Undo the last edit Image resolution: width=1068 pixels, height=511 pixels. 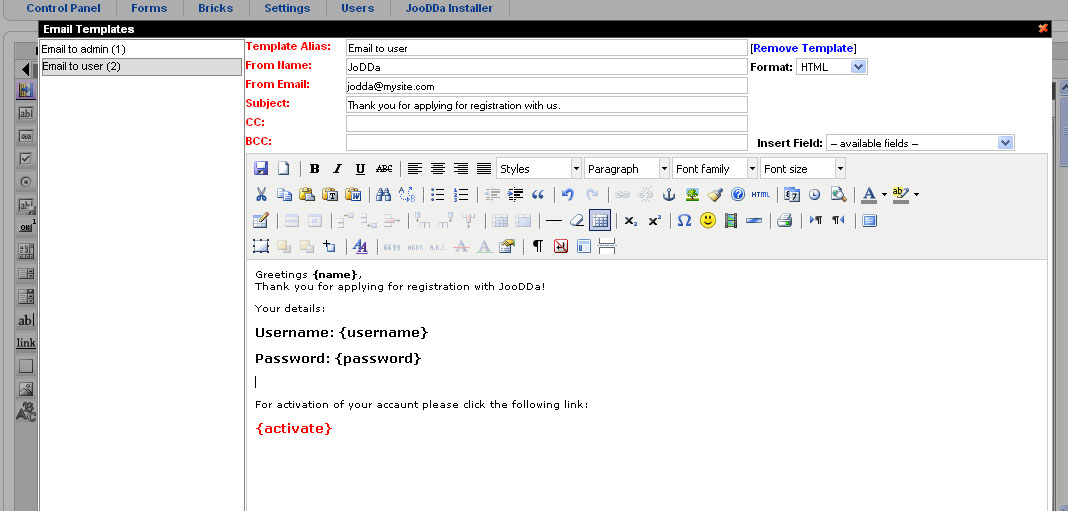(568, 194)
